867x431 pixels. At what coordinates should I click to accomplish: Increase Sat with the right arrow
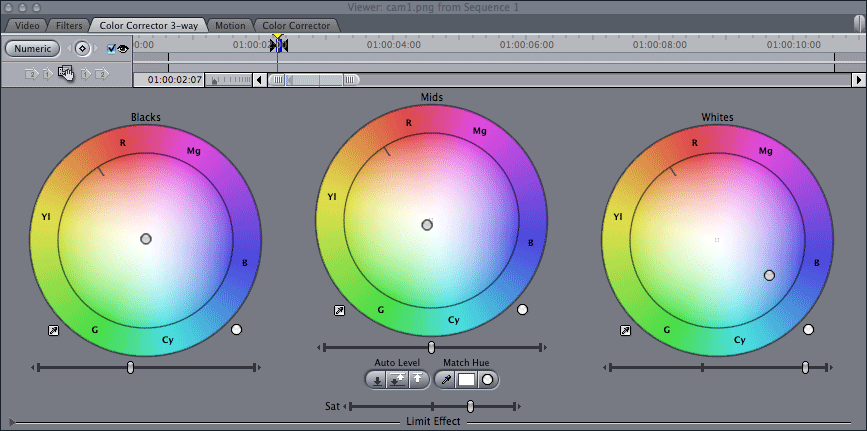[x=520, y=407]
